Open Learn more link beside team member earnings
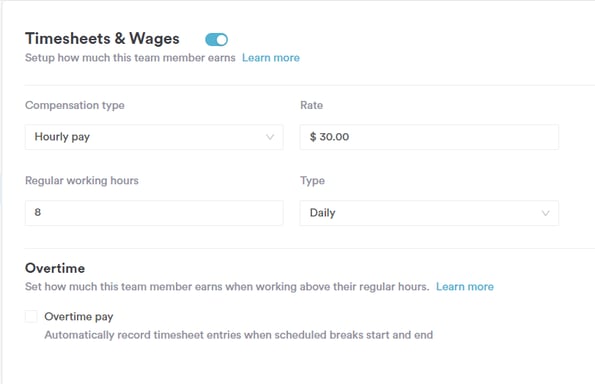595x384 pixels. click(x=271, y=58)
